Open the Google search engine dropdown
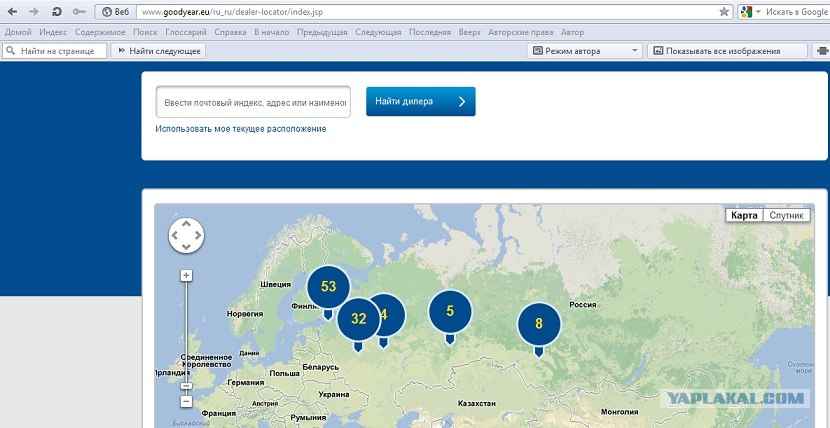The width and height of the screenshot is (830, 428). click(x=759, y=12)
